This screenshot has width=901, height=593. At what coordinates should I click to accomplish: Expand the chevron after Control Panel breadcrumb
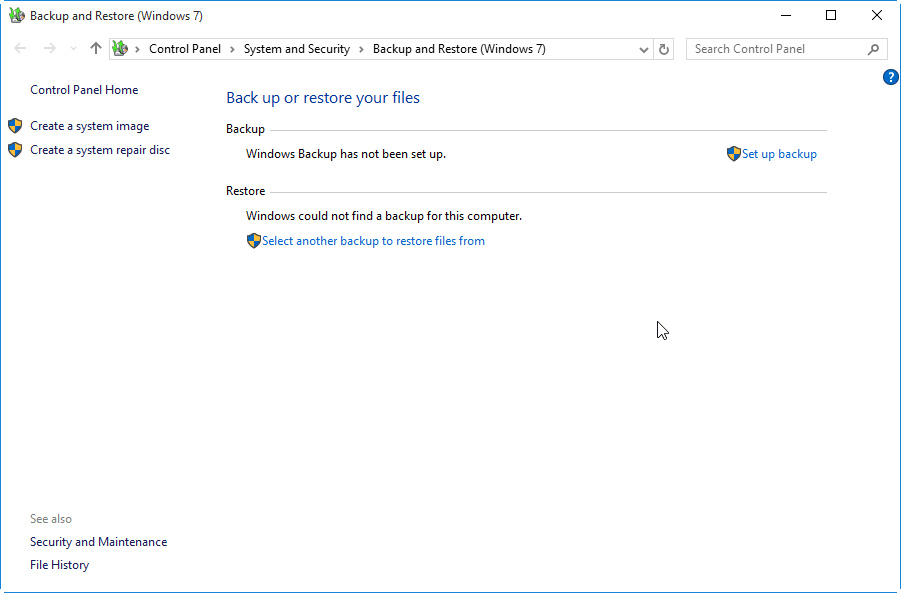point(232,49)
